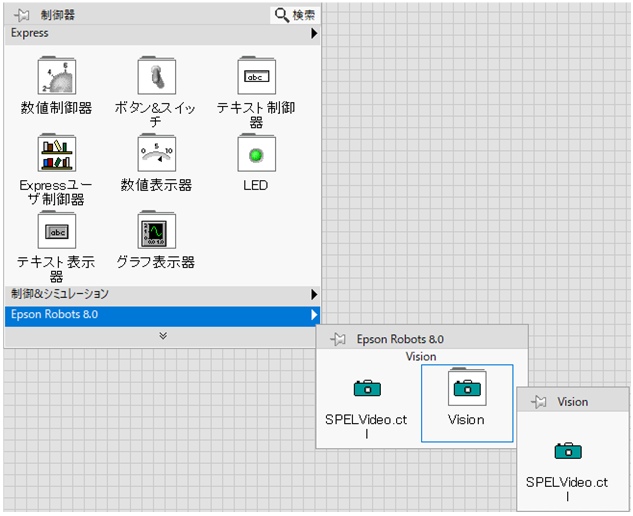The width and height of the screenshot is (633, 516).
Task: Open the Vision subpalette folder icon
Action: 466,387
